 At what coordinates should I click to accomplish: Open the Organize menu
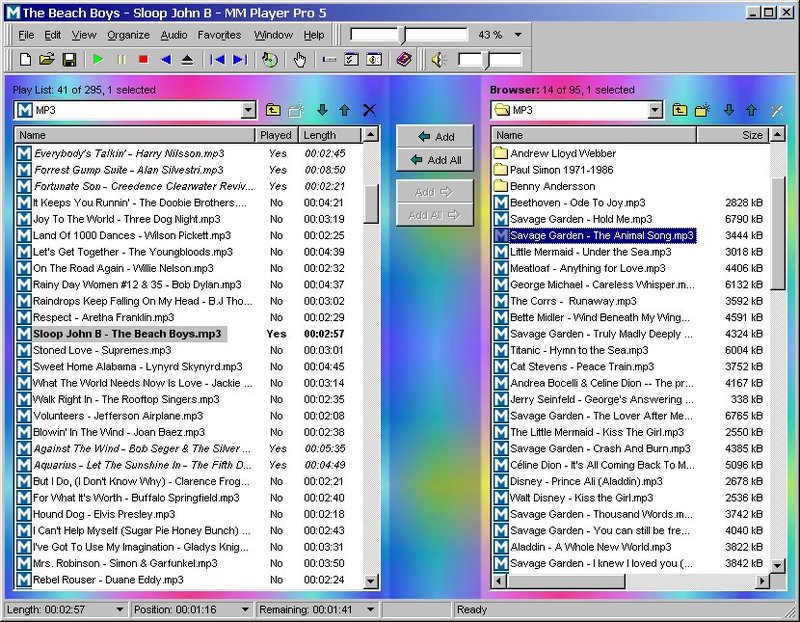(x=128, y=35)
